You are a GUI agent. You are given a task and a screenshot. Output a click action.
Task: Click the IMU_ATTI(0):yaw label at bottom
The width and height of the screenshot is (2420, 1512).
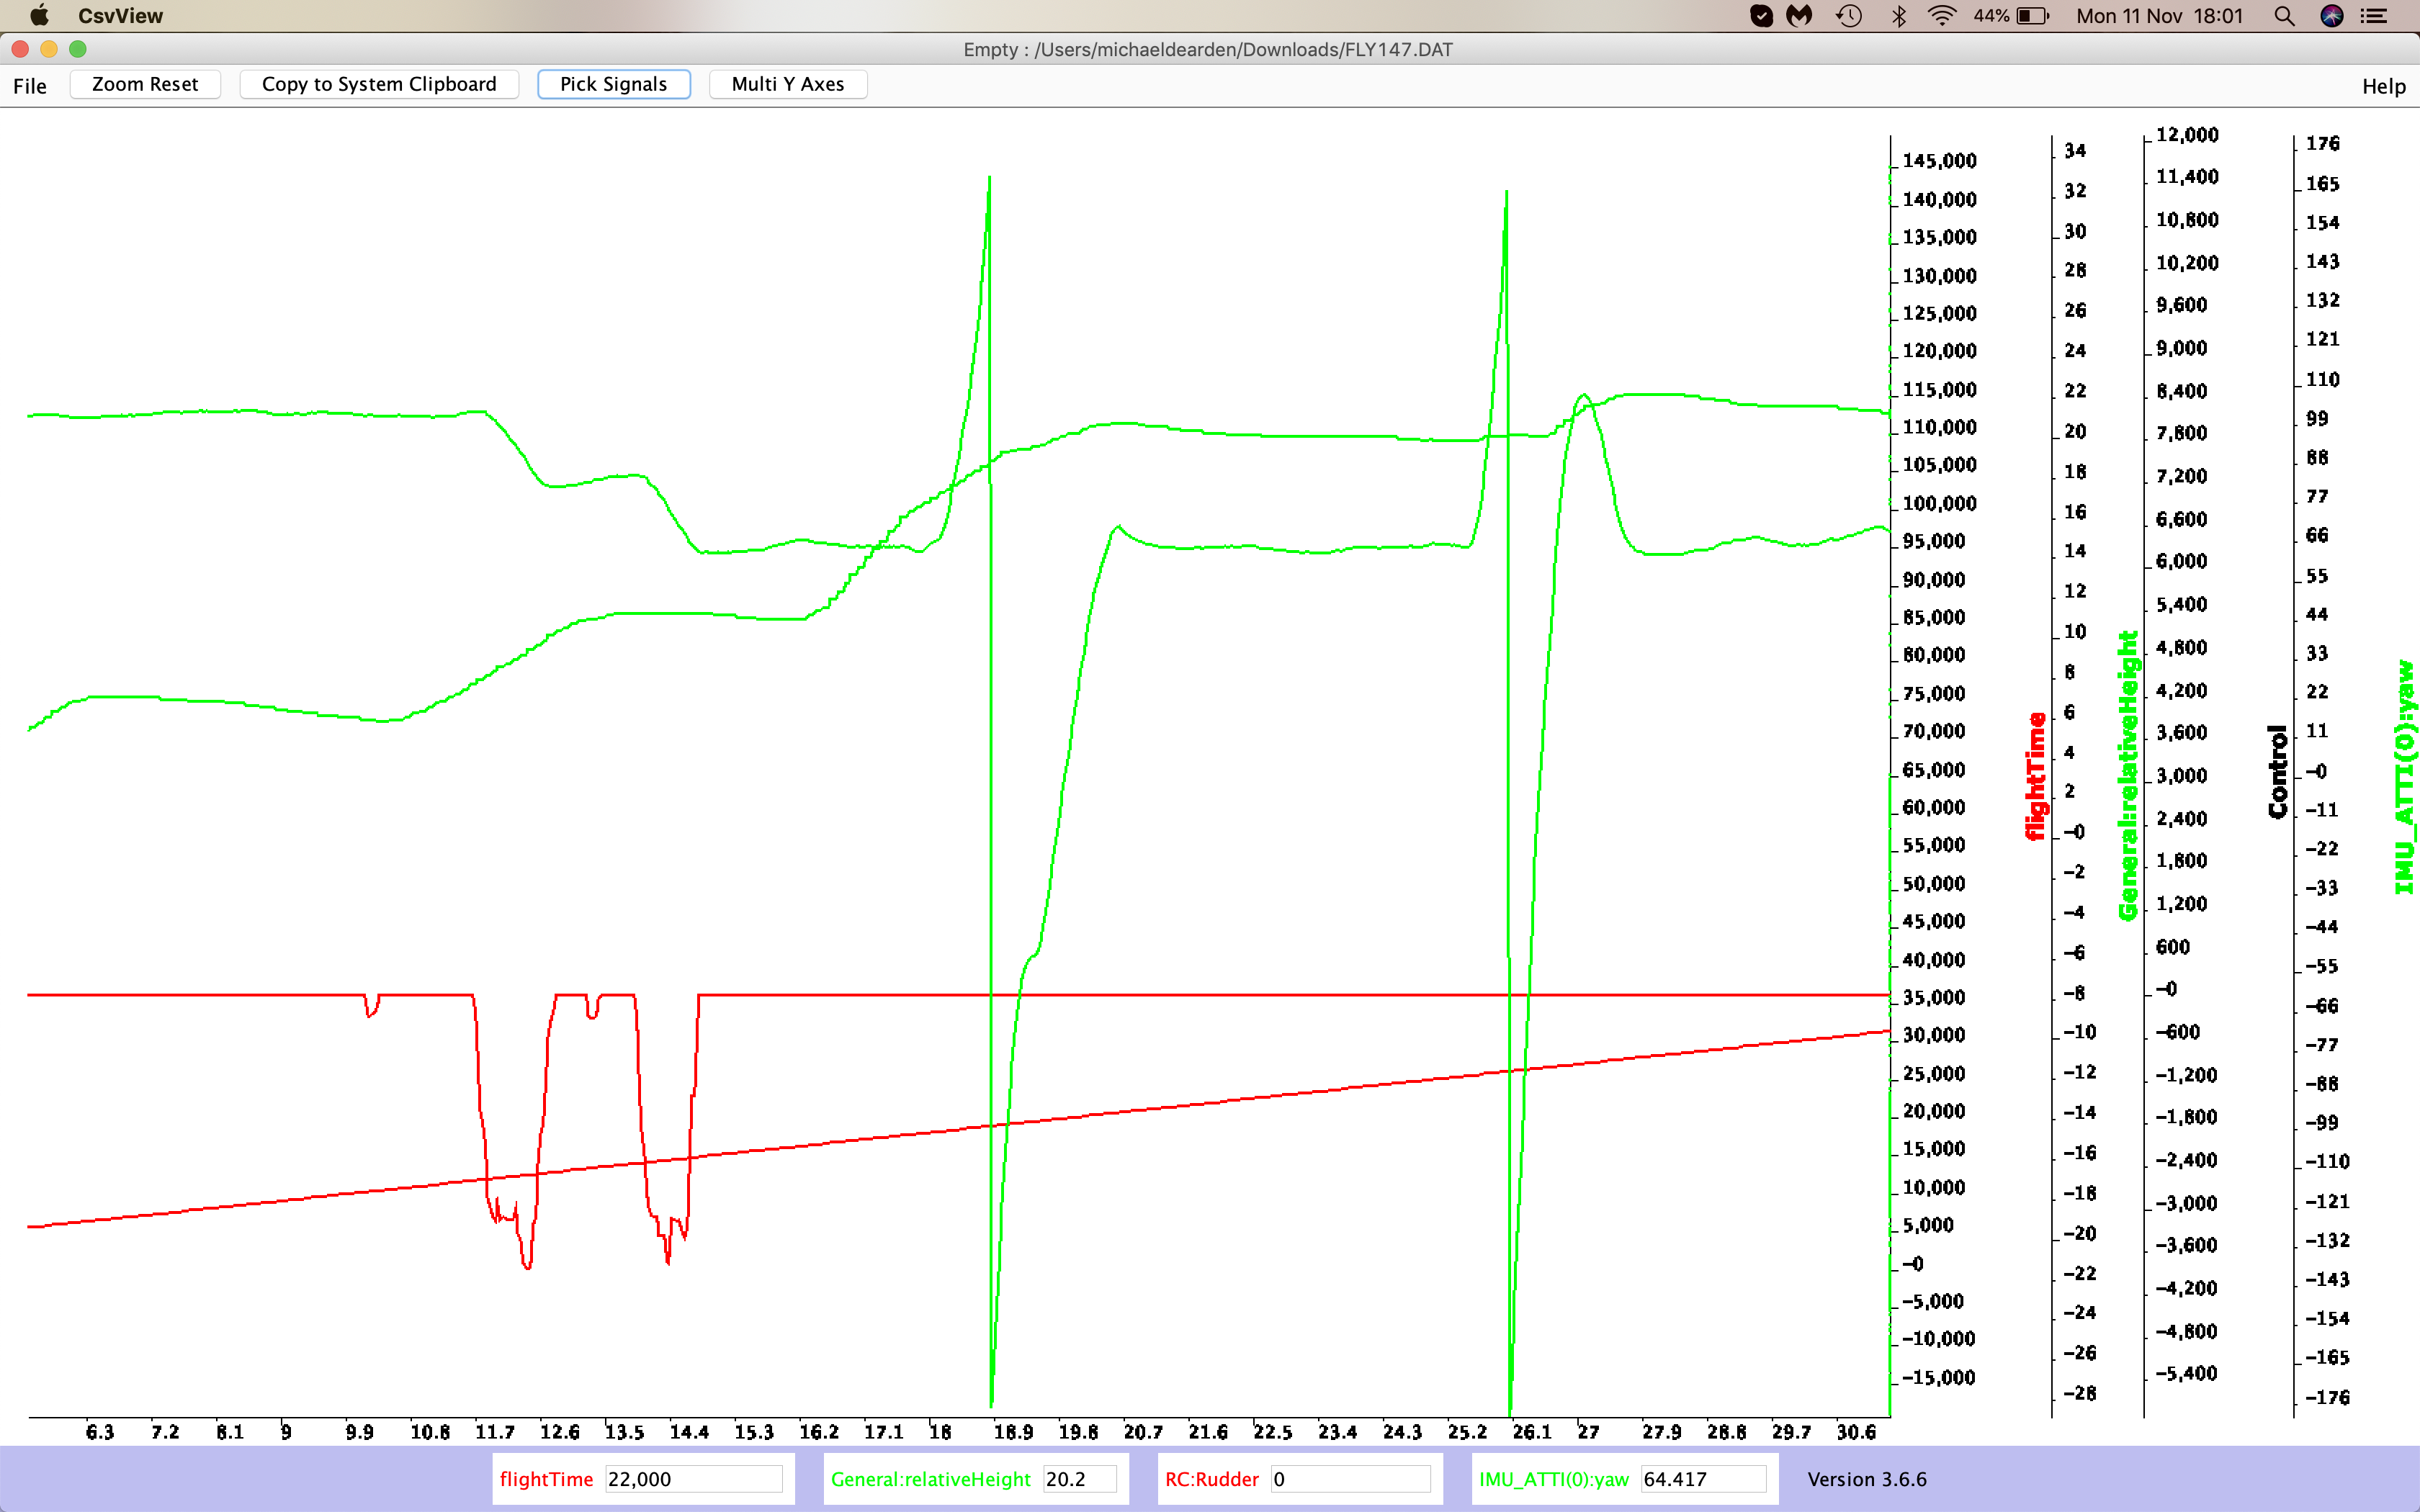click(x=1554, y=1479)
